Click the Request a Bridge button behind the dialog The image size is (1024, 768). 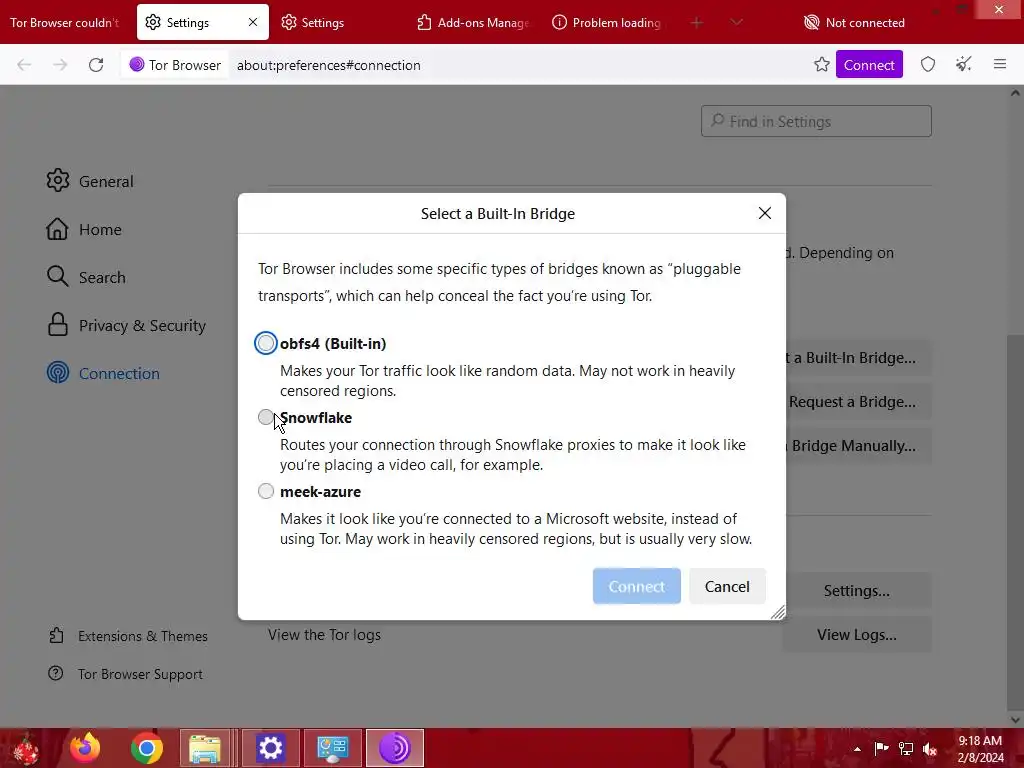(x=857, y=402)
